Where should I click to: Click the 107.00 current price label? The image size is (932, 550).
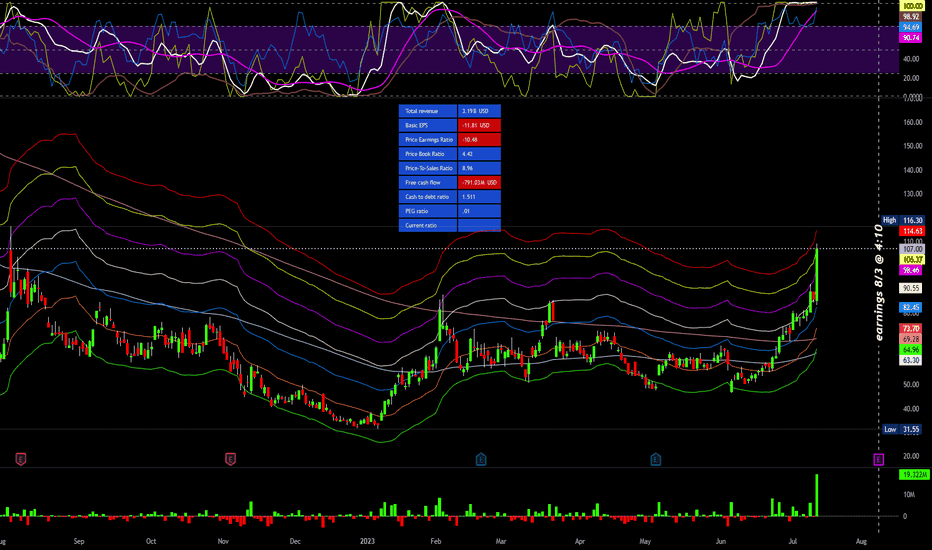click(912, 249)
